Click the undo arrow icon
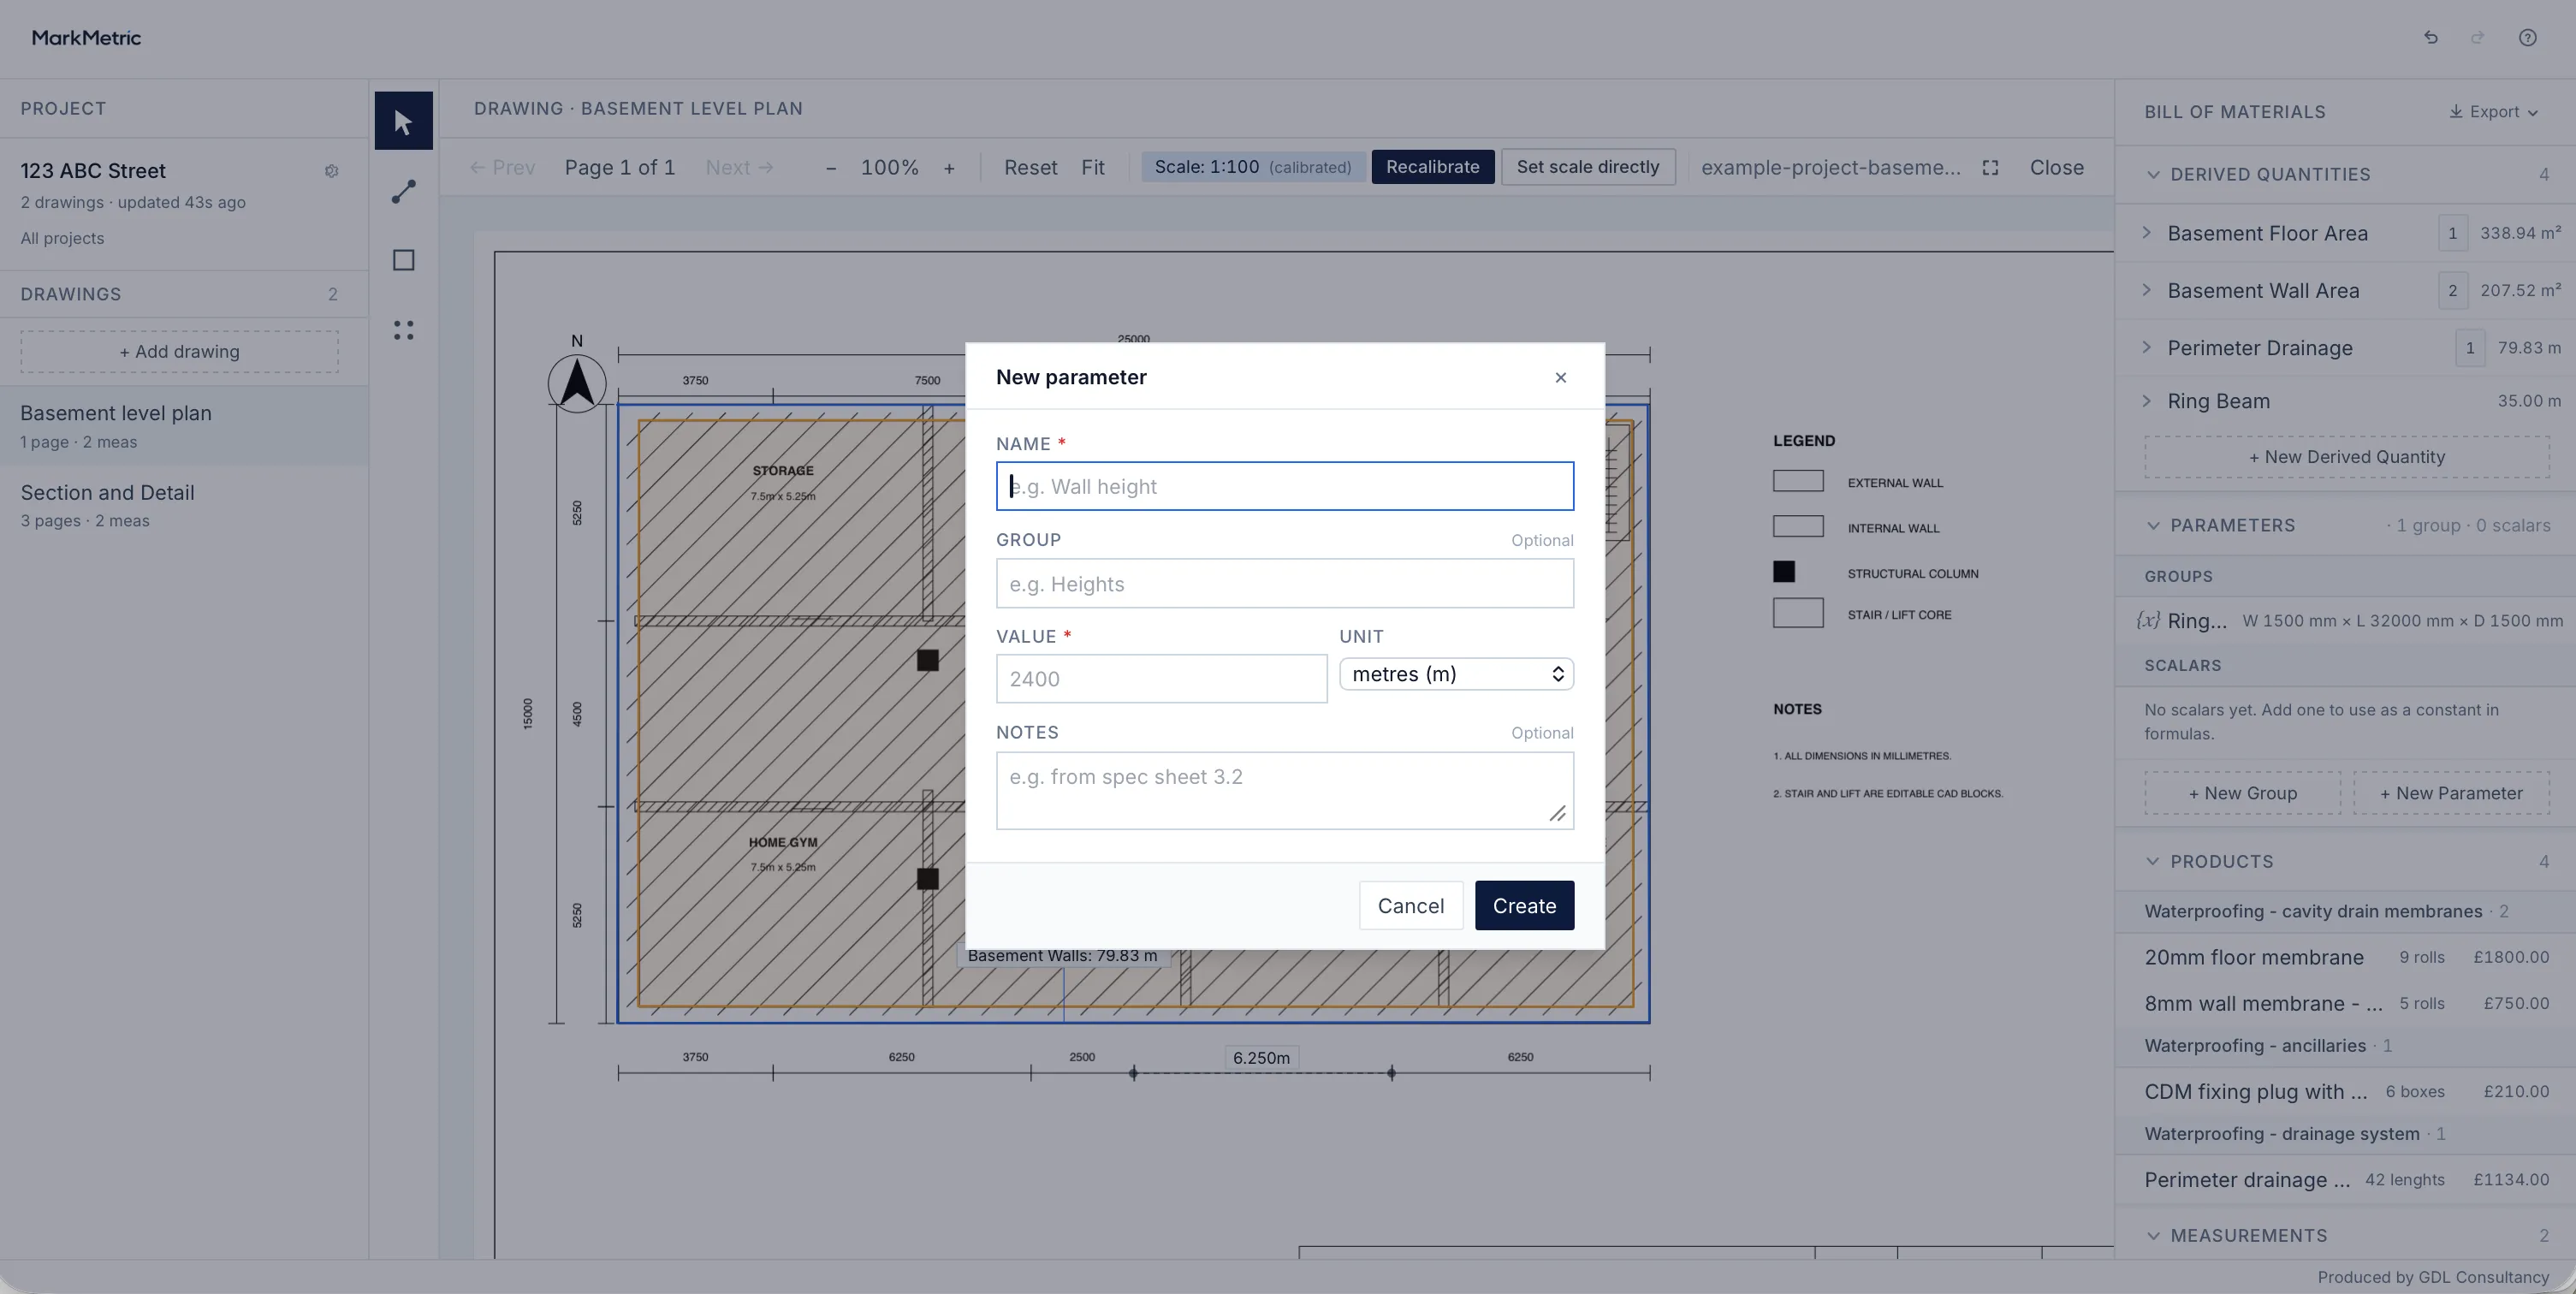The image size is (2576, 1294). click(2431, 38)
